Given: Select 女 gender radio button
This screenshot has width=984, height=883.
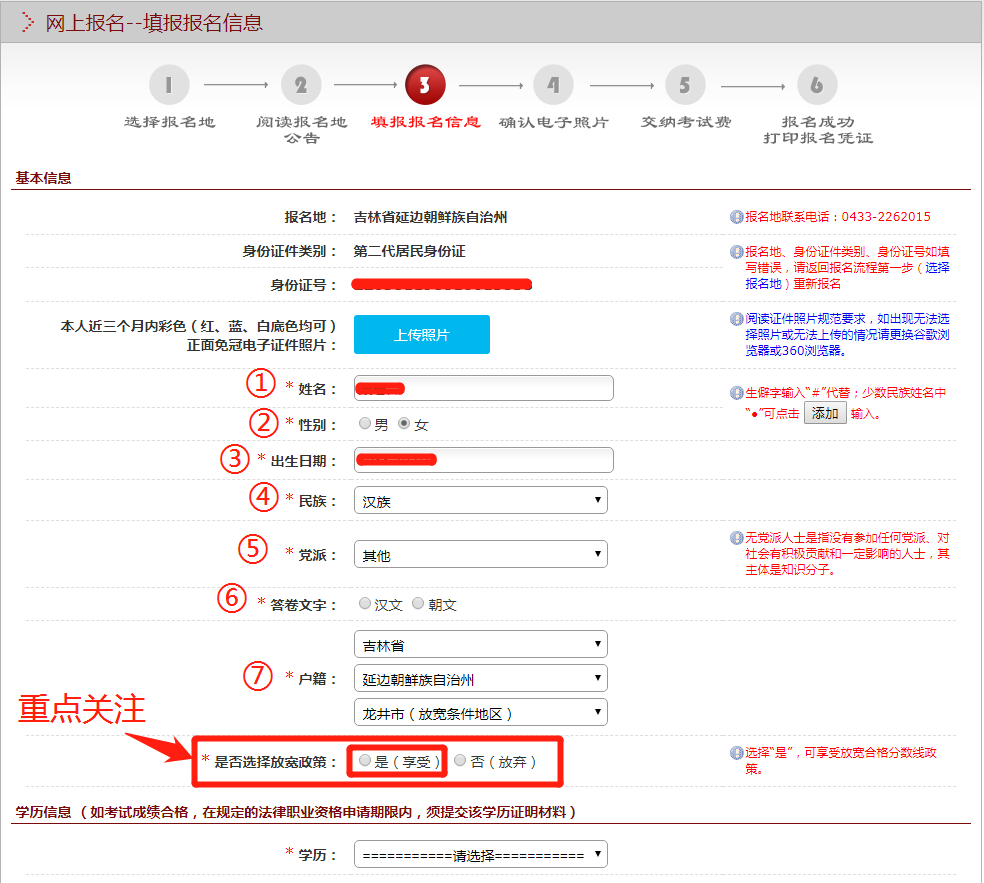Looking at the screenshot, I should (405, 424).
